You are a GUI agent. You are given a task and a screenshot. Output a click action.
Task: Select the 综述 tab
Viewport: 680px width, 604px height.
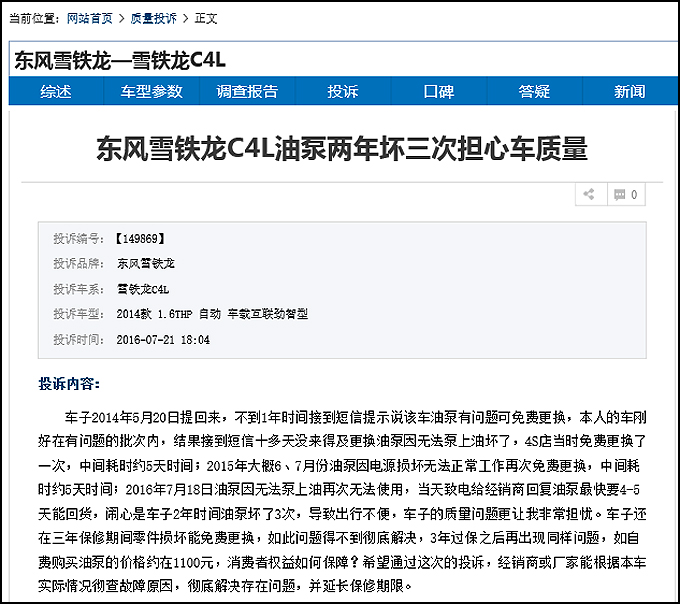point(56,91)
